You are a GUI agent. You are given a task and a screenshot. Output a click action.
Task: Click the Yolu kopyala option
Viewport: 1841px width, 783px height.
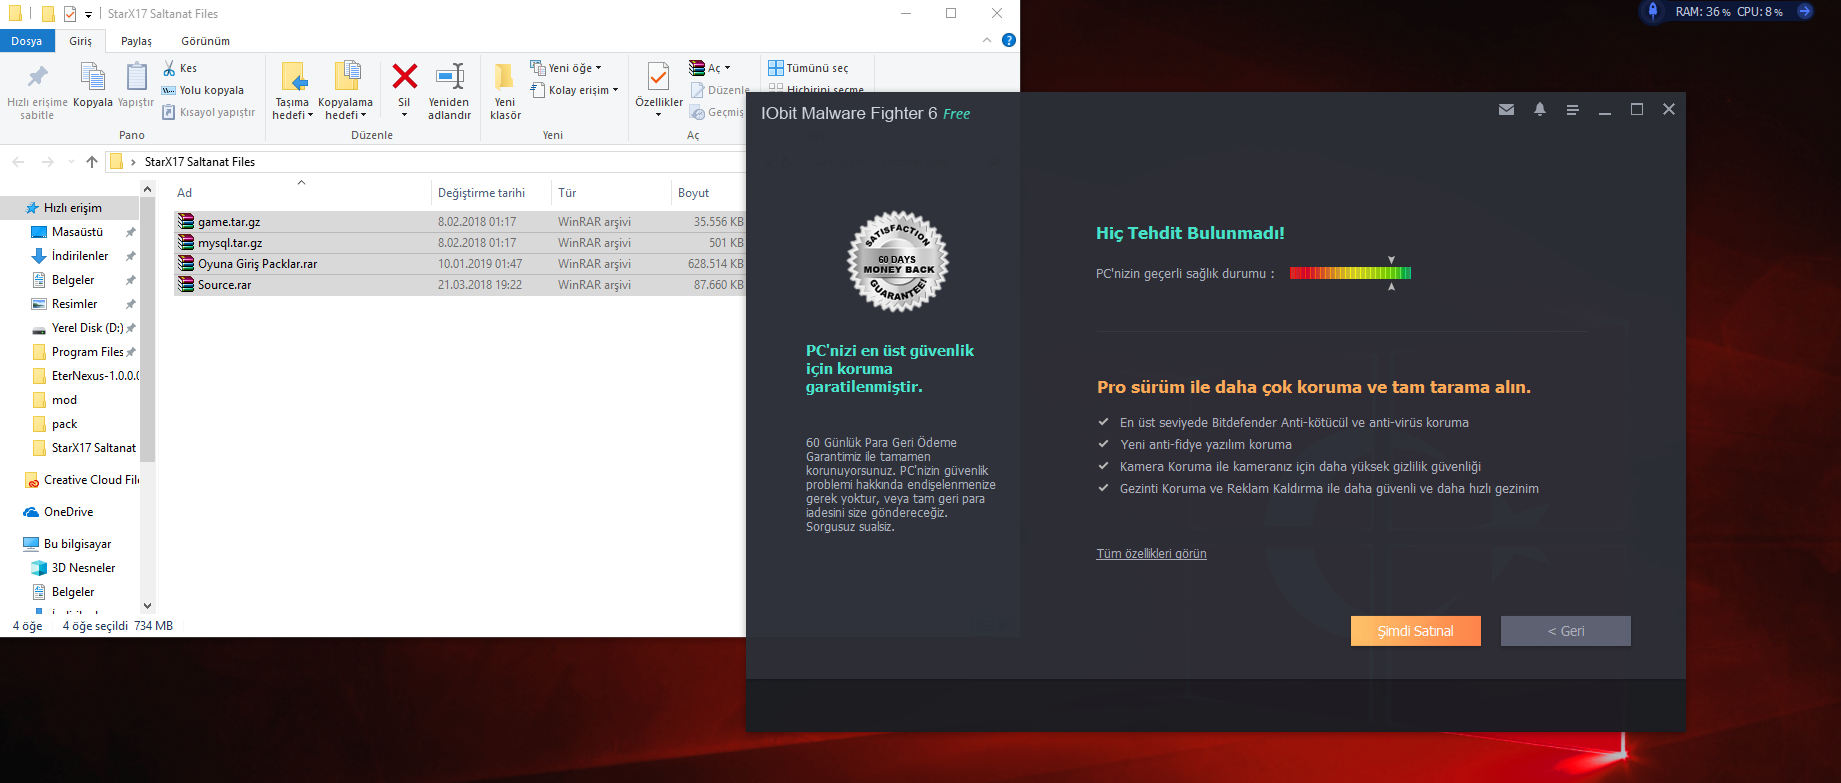[203, 90]
